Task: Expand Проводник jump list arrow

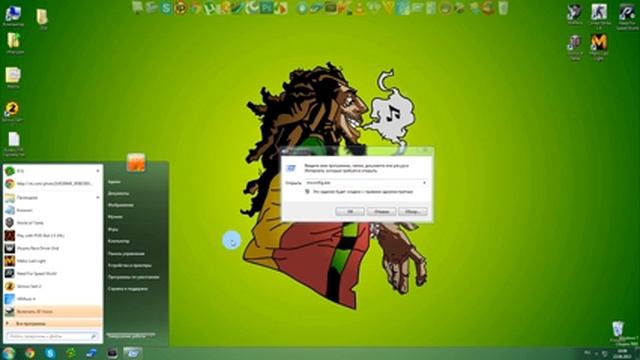Action: (98, 198)
